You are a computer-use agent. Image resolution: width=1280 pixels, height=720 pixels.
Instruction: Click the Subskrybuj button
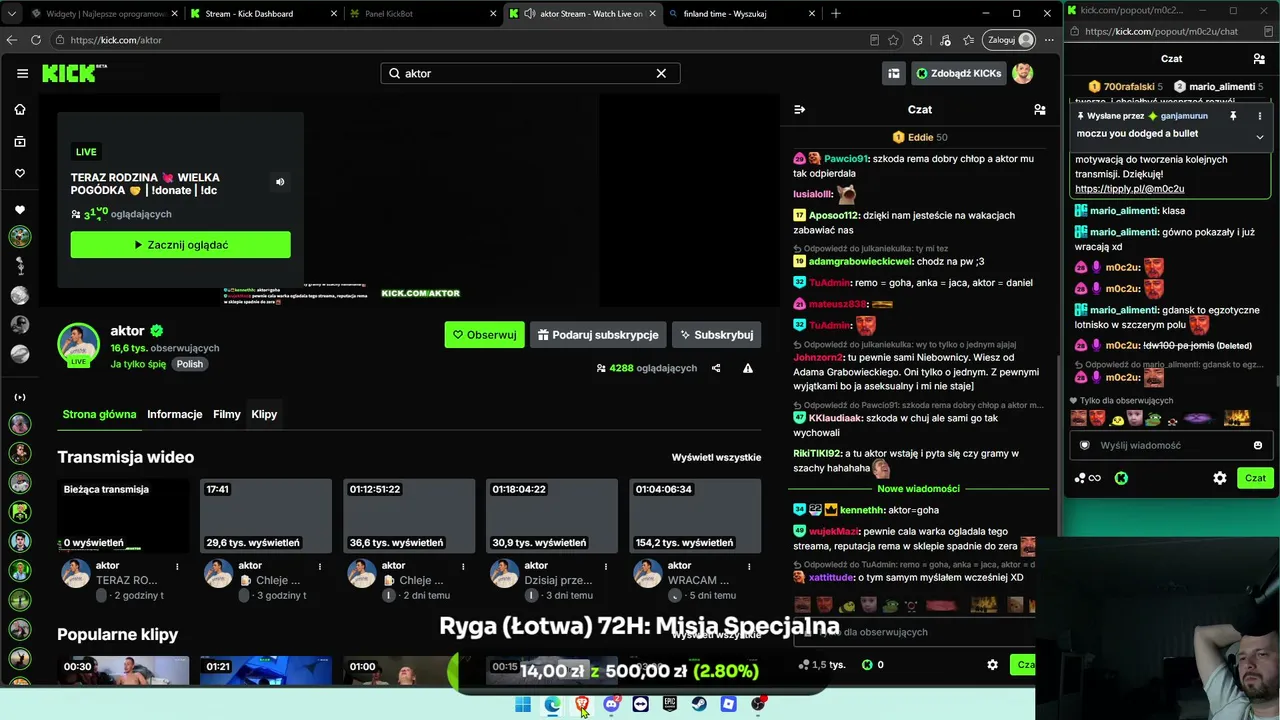click(x=717, y=335)
